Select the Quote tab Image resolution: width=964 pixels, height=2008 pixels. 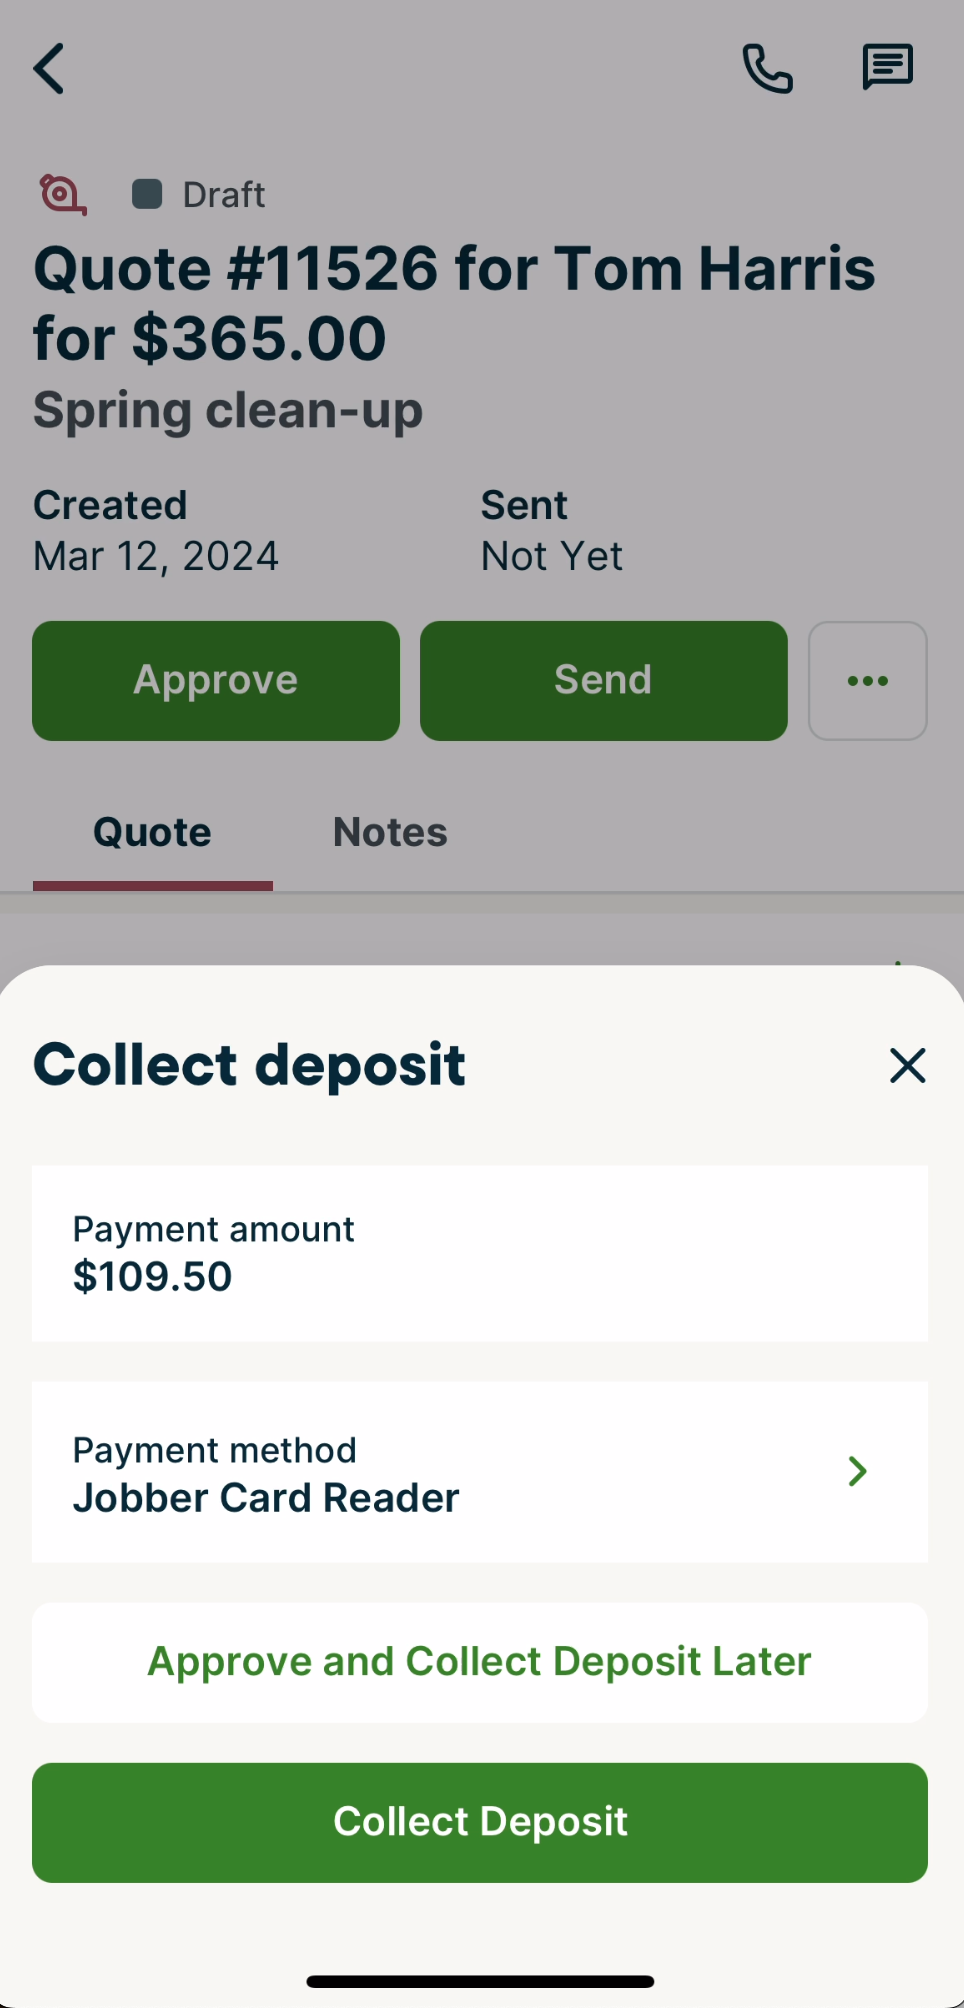coord(152,832)
